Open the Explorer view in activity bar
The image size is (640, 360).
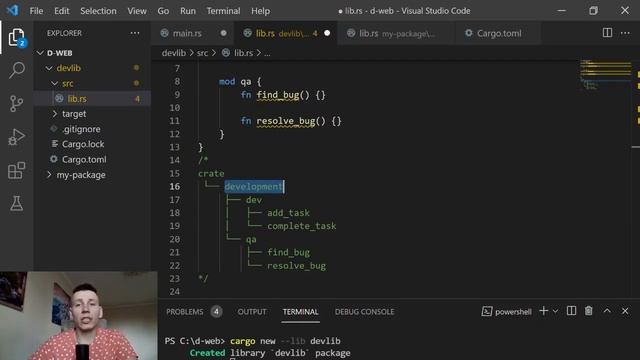pyautogui.click(x=16, y=38)
